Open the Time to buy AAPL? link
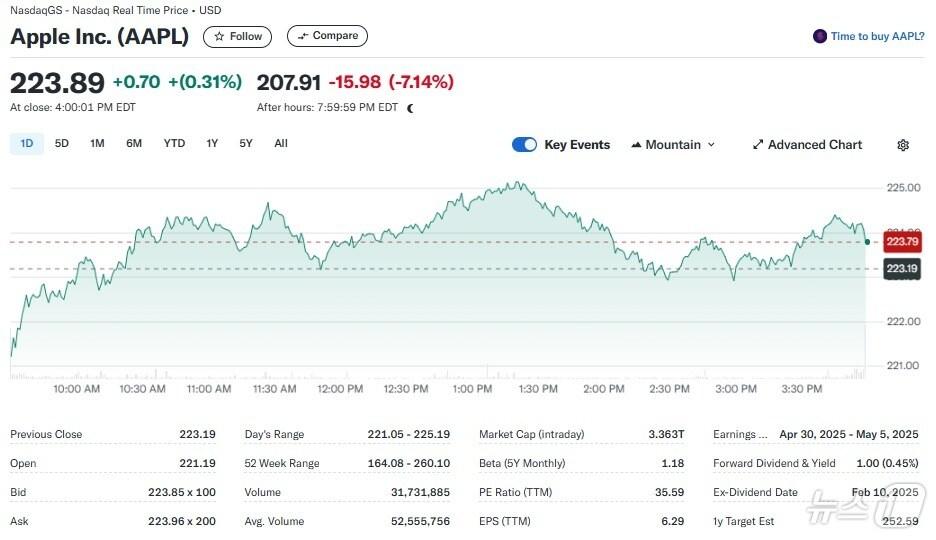 coord(877,36)
